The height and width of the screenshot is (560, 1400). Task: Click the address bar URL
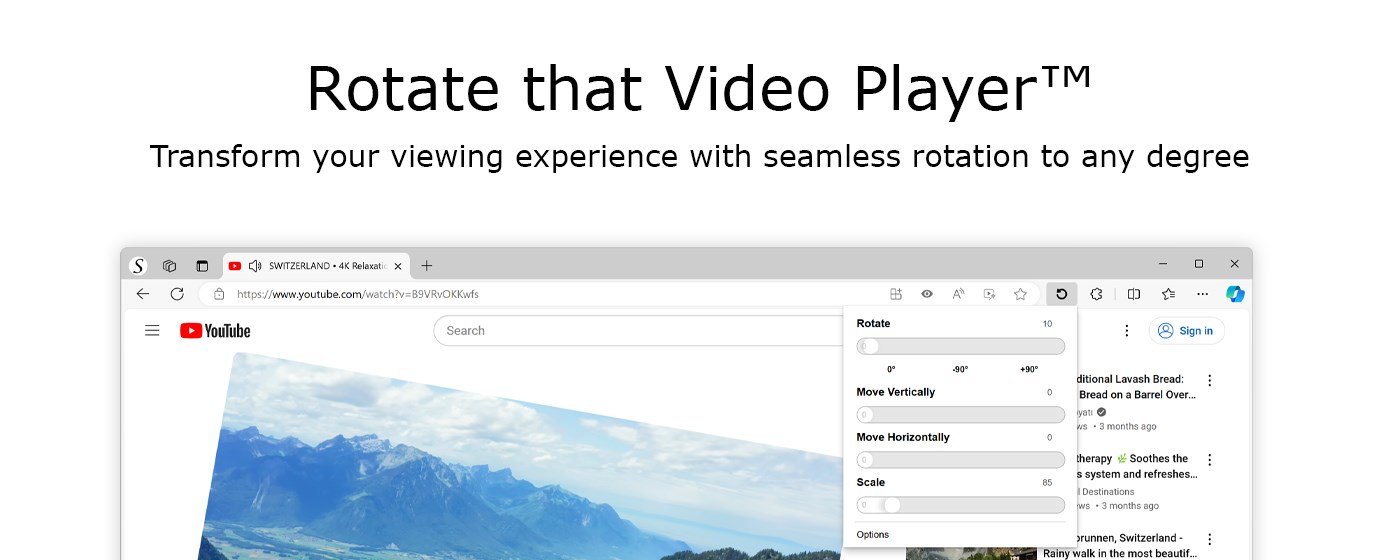(x=358, y=294)
